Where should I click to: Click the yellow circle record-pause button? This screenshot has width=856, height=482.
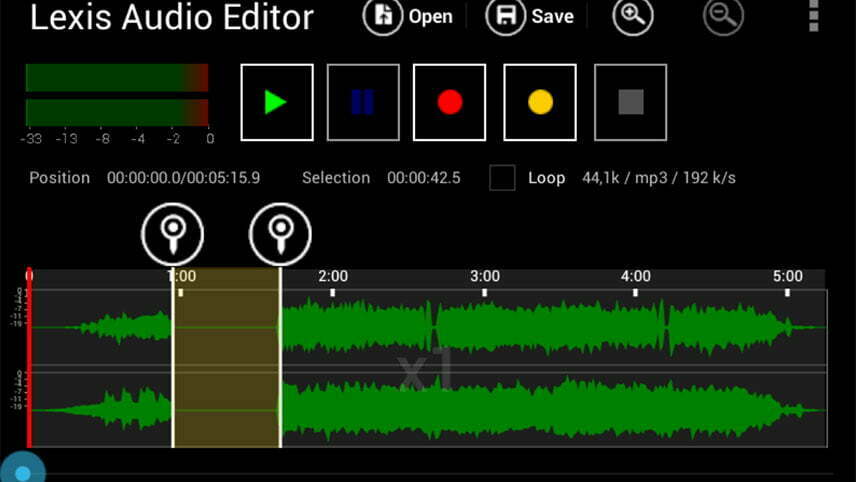[x=540, y=102]
